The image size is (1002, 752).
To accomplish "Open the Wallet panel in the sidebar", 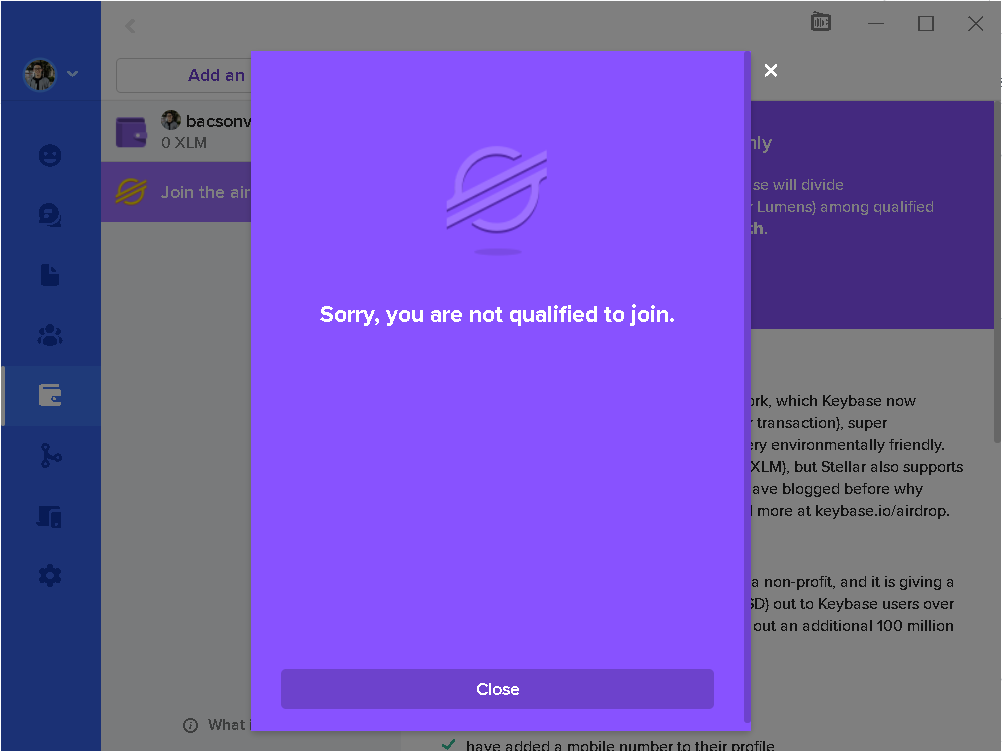I will [50, 395].
